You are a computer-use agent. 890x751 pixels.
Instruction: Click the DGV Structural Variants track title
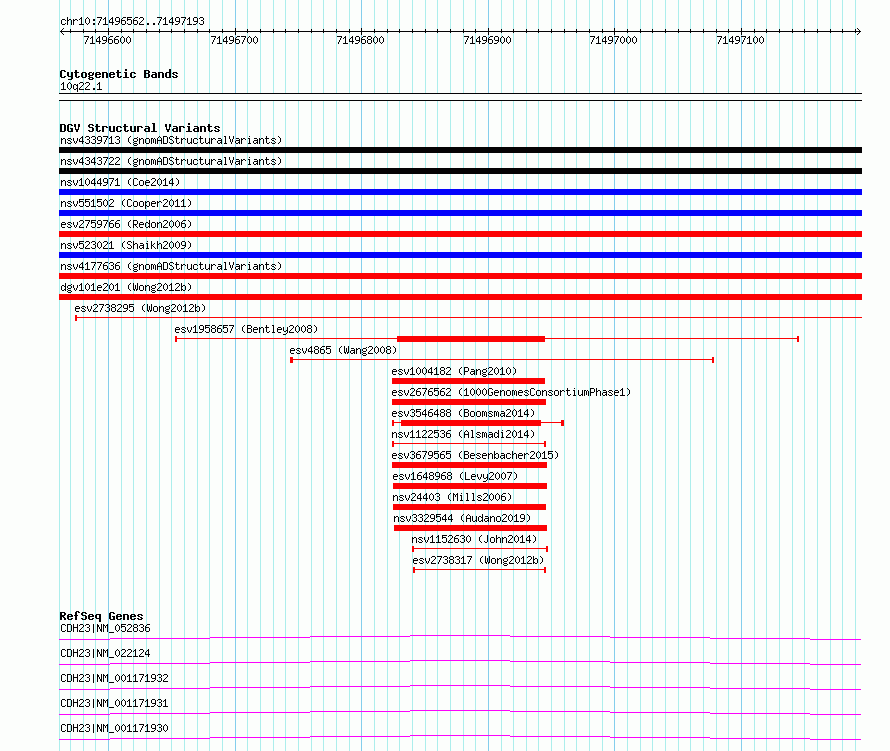(x=140, y=128)
